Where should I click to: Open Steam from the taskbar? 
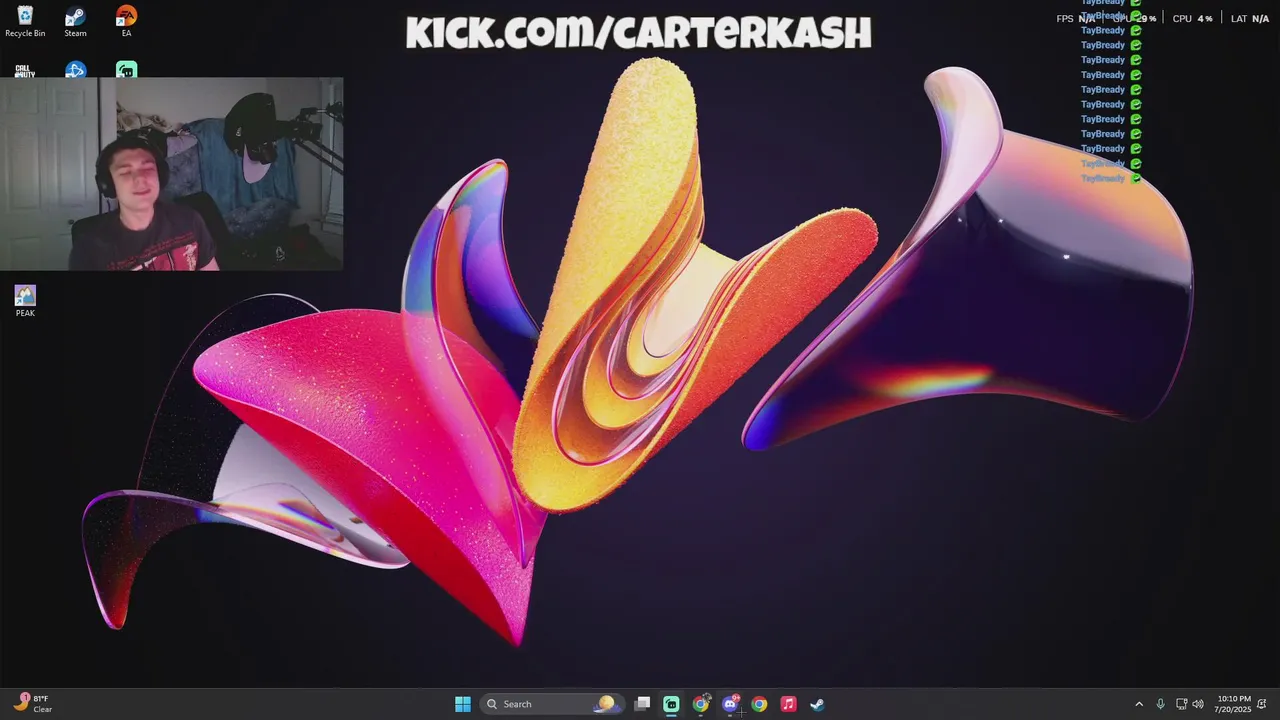click(x=817, y=704)
